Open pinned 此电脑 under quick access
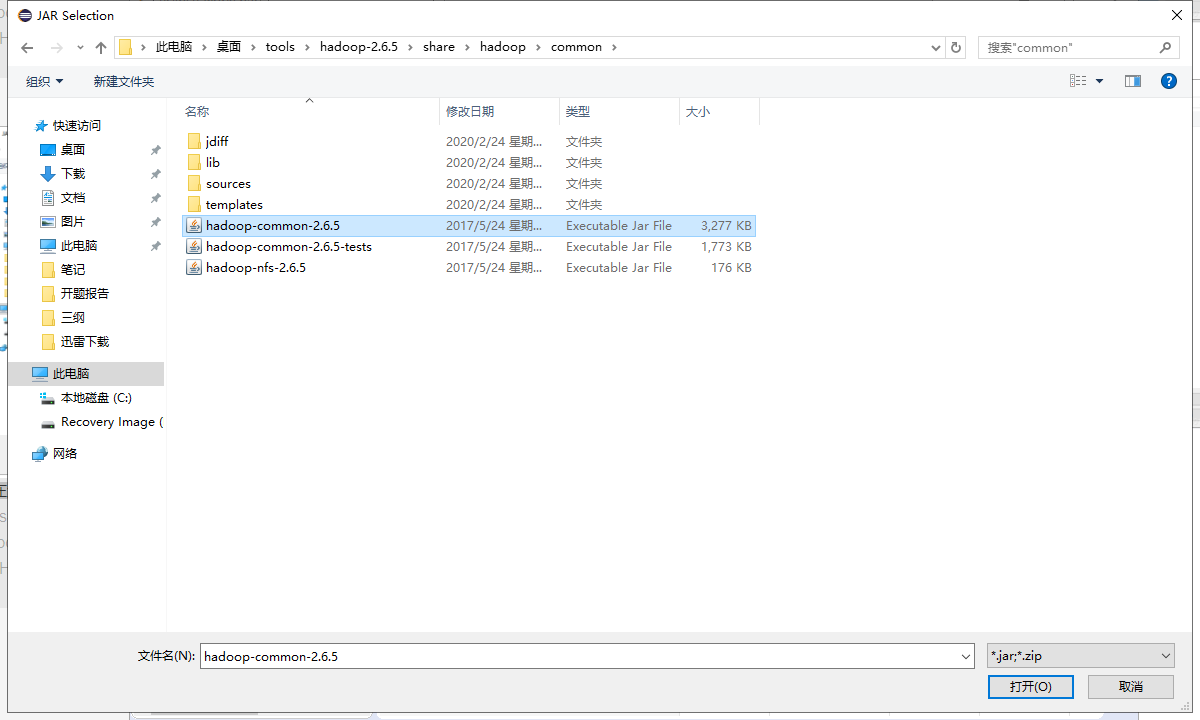Image resolution: width=1200 pixels, height=720 pixels. point(79,245)
